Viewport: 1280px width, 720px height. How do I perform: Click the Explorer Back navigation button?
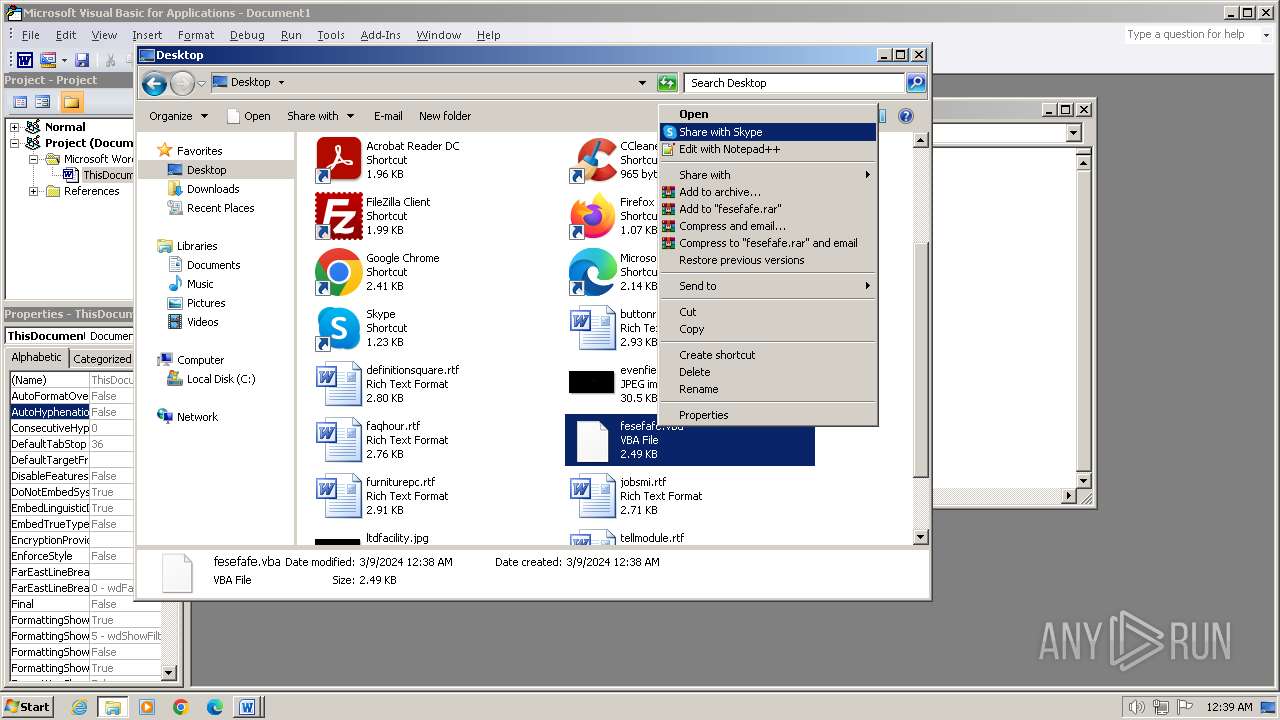click(x=154, y=84)
